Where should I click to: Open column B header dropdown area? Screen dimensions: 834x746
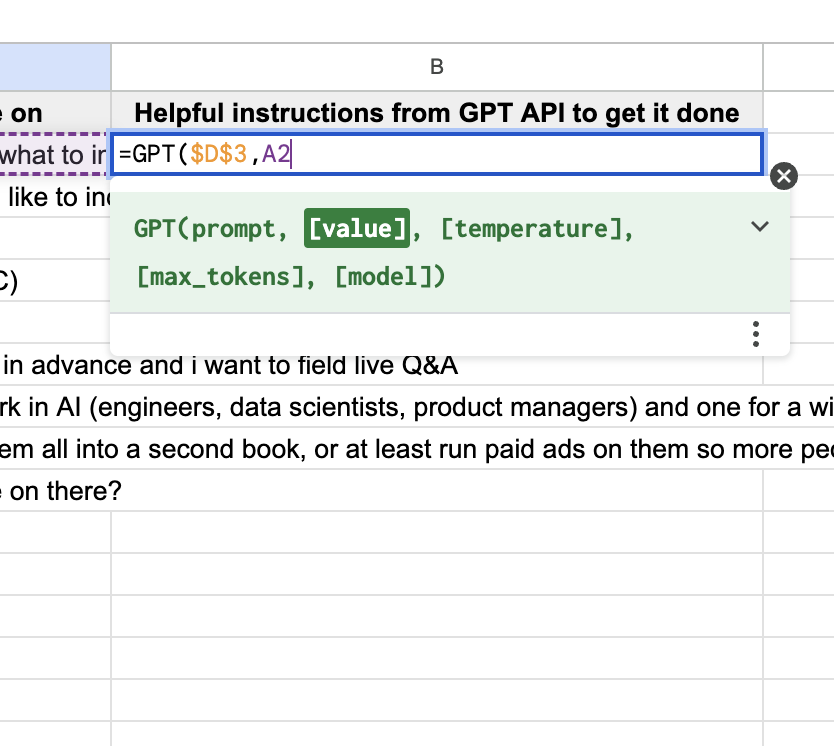[435, 67]
